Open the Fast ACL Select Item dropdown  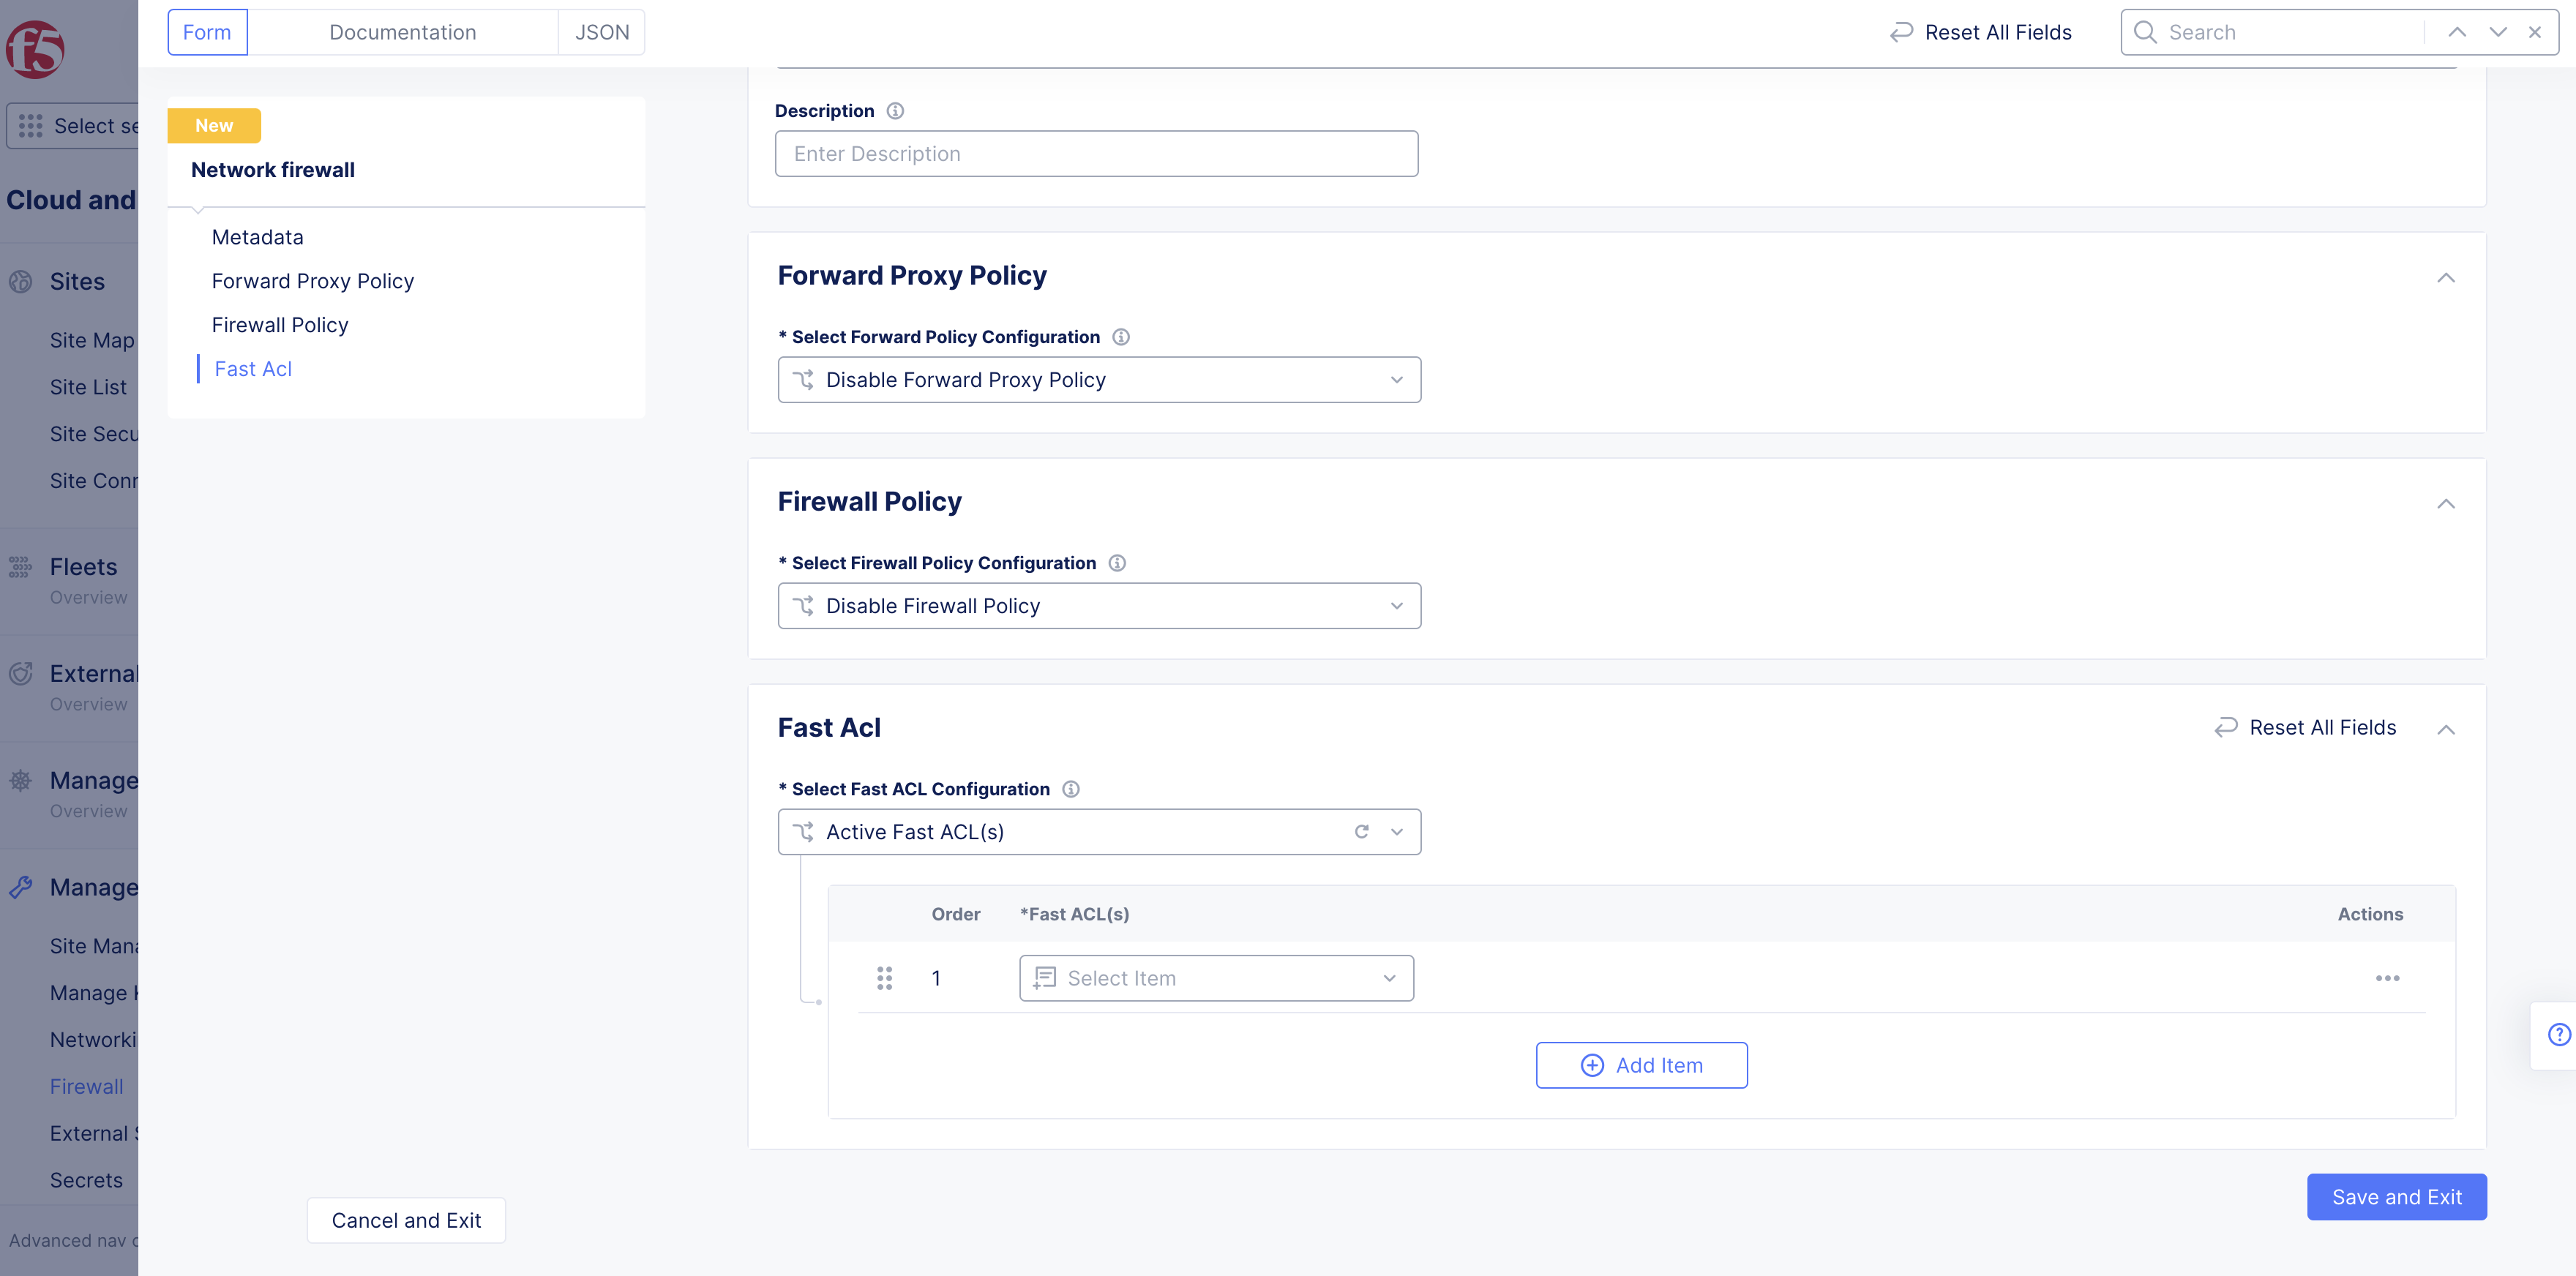[x=1216, y=978]
